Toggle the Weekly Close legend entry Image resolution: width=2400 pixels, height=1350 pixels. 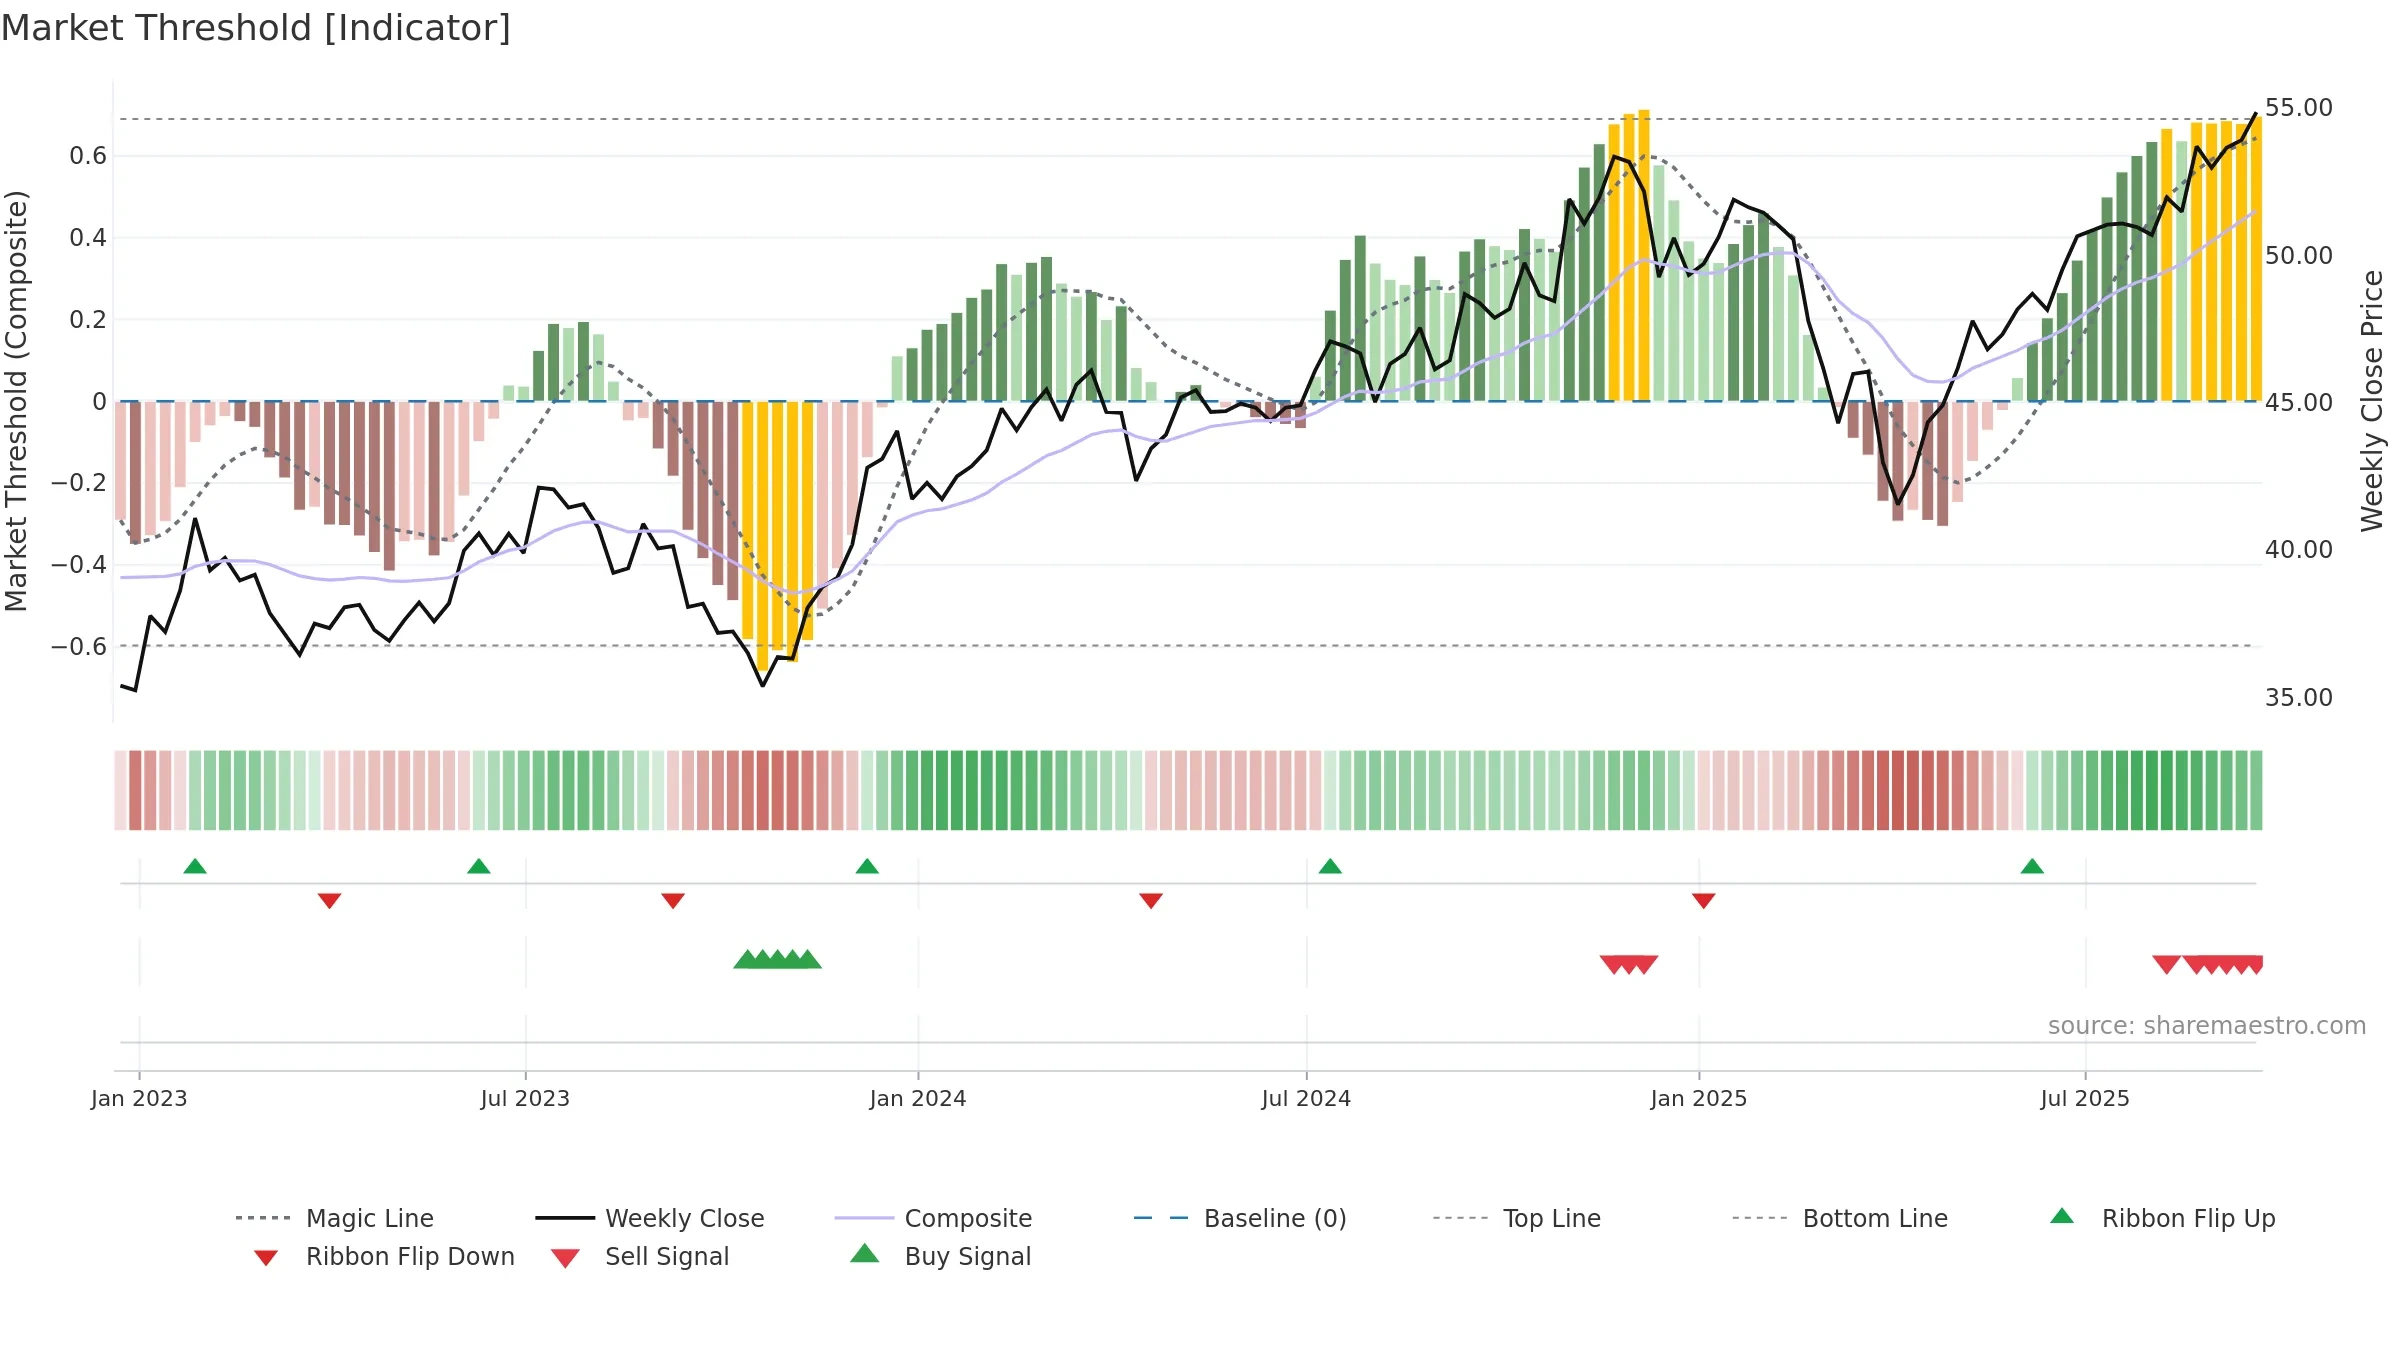(650, 1218)
